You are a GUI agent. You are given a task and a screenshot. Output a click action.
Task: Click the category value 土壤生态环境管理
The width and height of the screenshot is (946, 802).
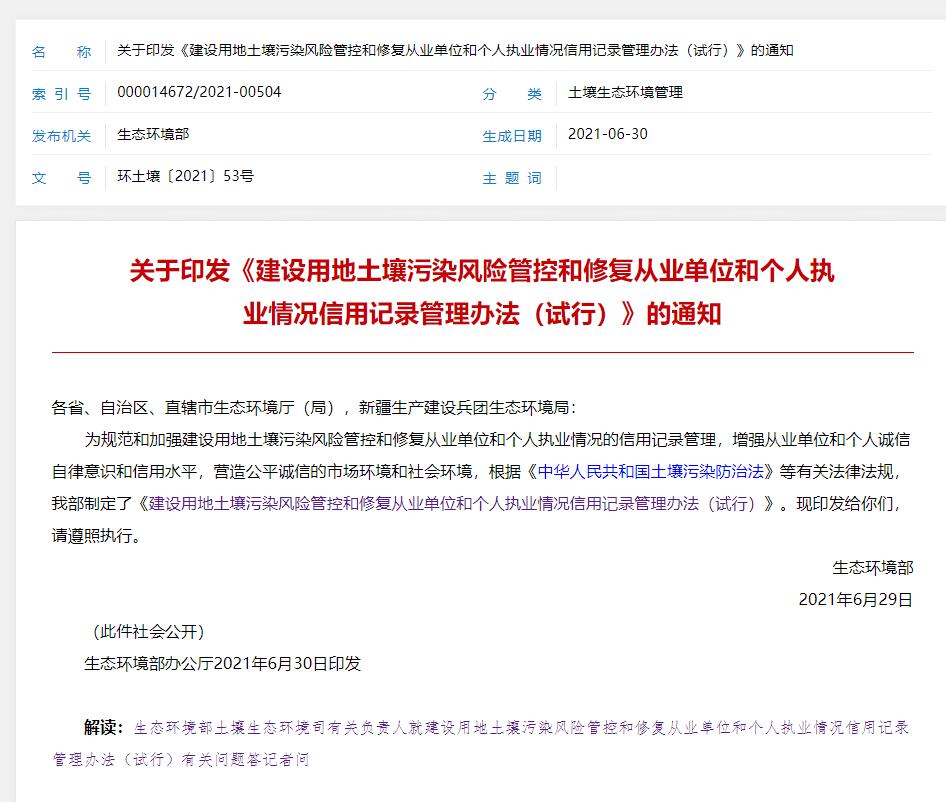click(625, 92)
